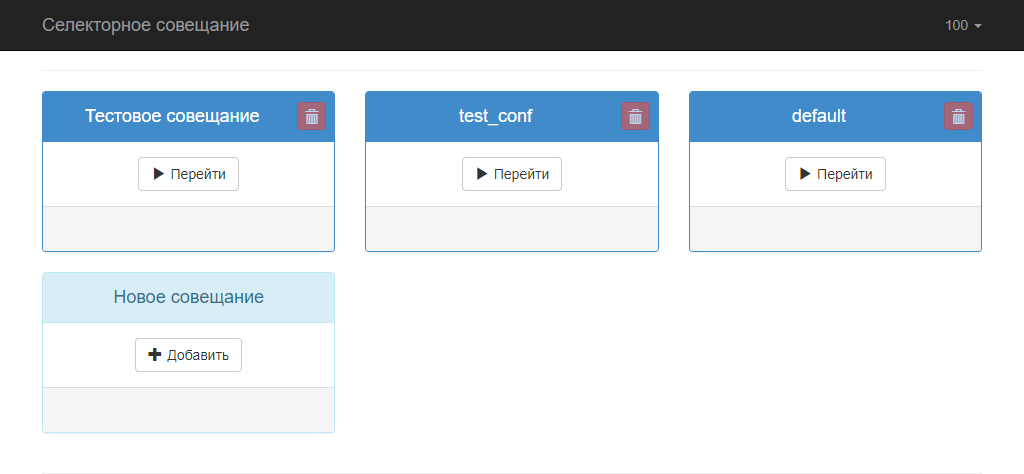Screen dimensions: 1024x474
Task: Open the "Селекторное совещание" navbar brand link
Action: pos(146,25)
